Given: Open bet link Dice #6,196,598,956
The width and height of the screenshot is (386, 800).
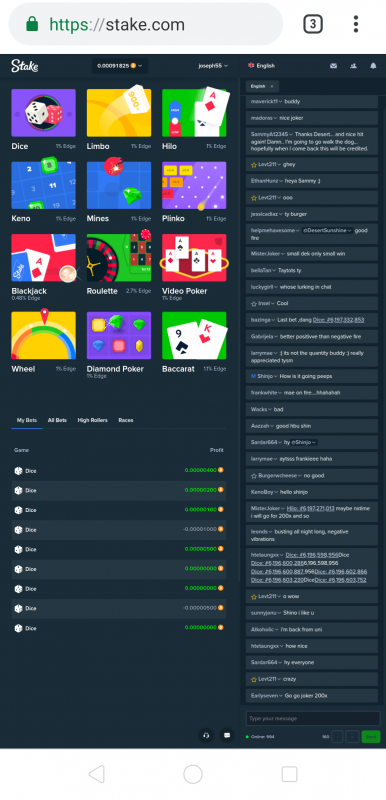Looking at the screenshot, I should [312, 555].
